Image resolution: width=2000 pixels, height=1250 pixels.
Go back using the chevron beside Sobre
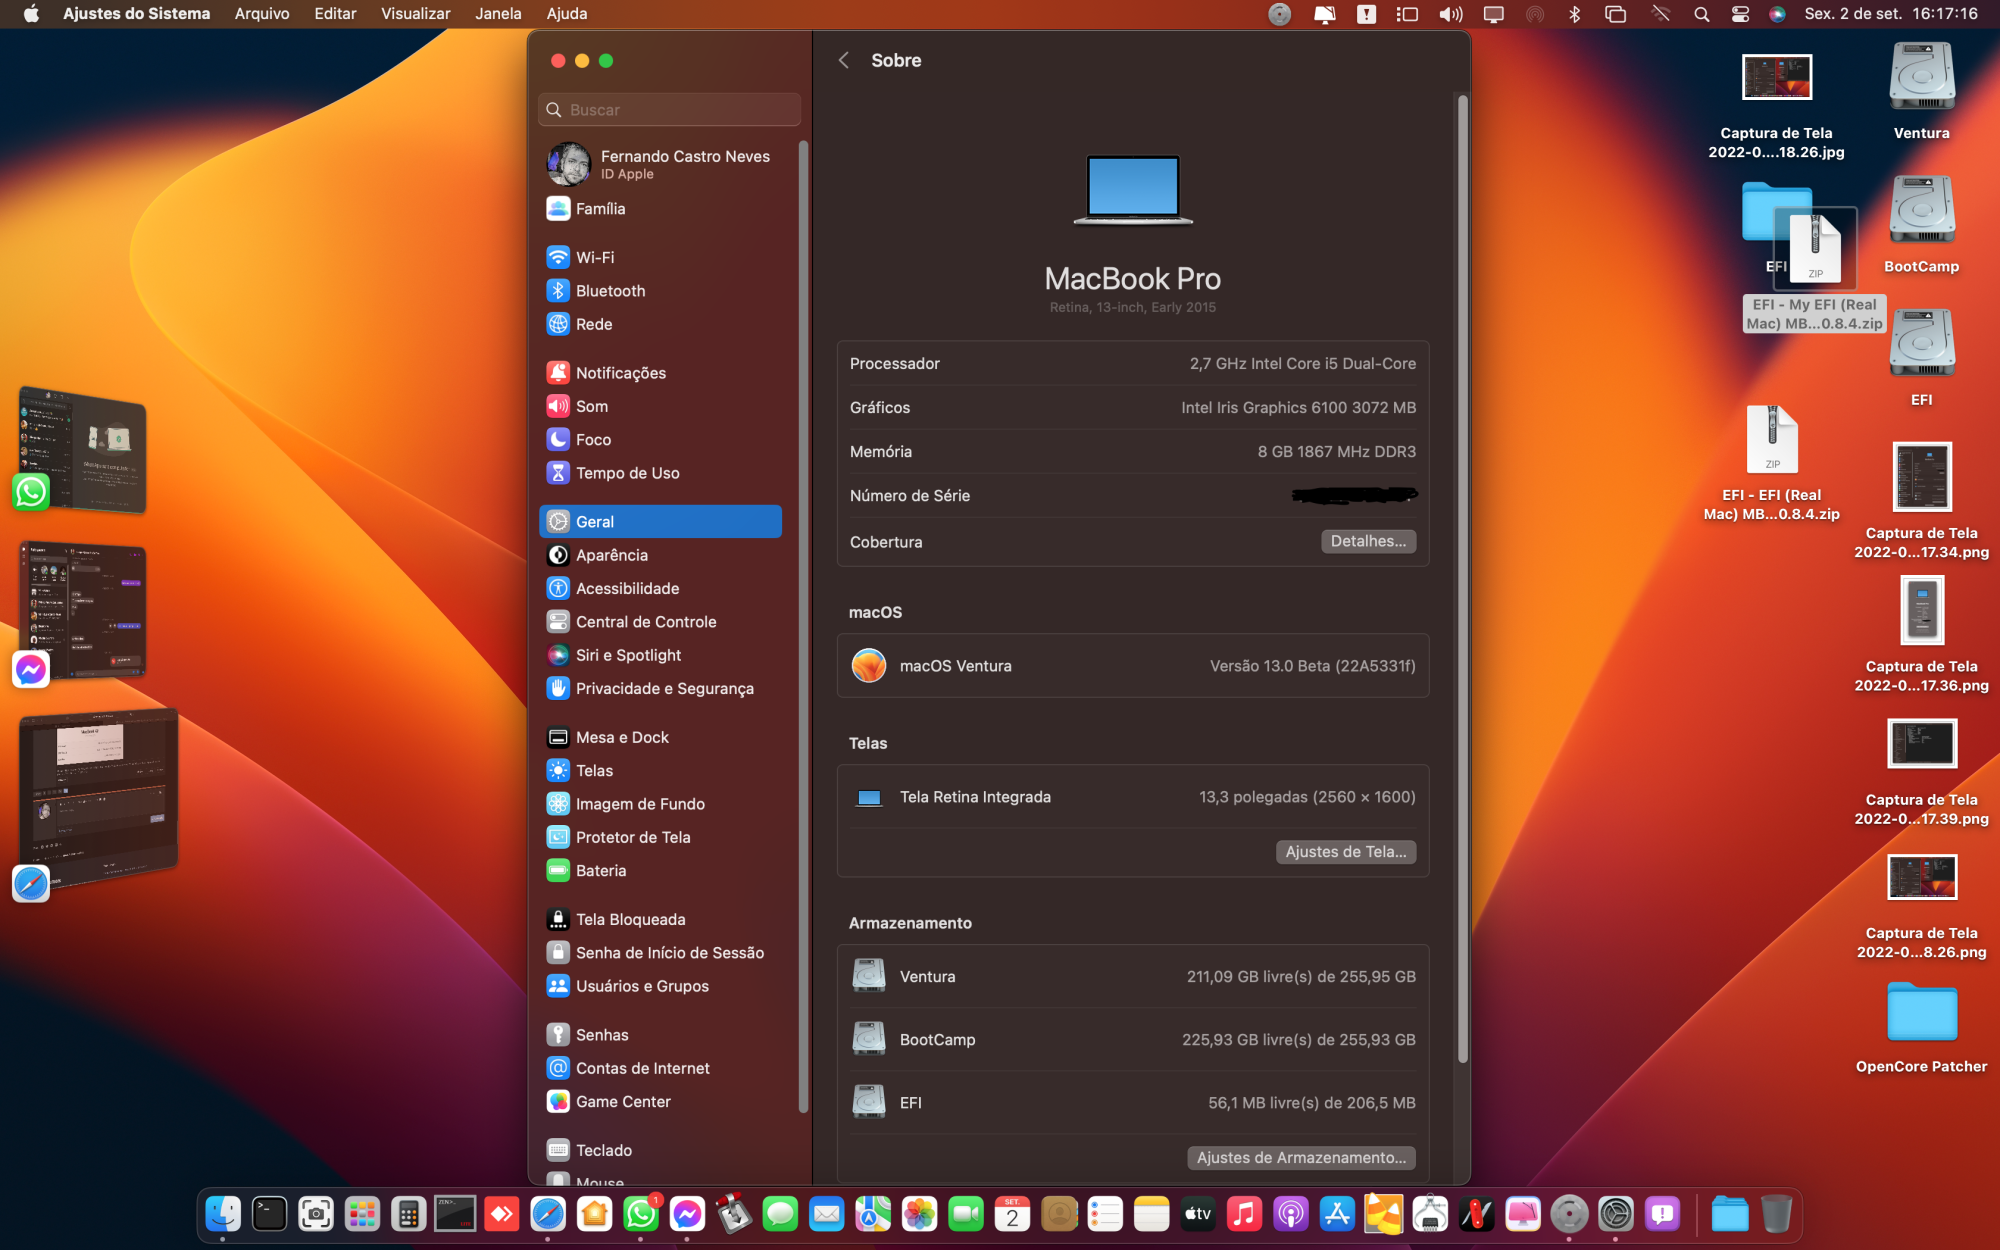[844, 61]
